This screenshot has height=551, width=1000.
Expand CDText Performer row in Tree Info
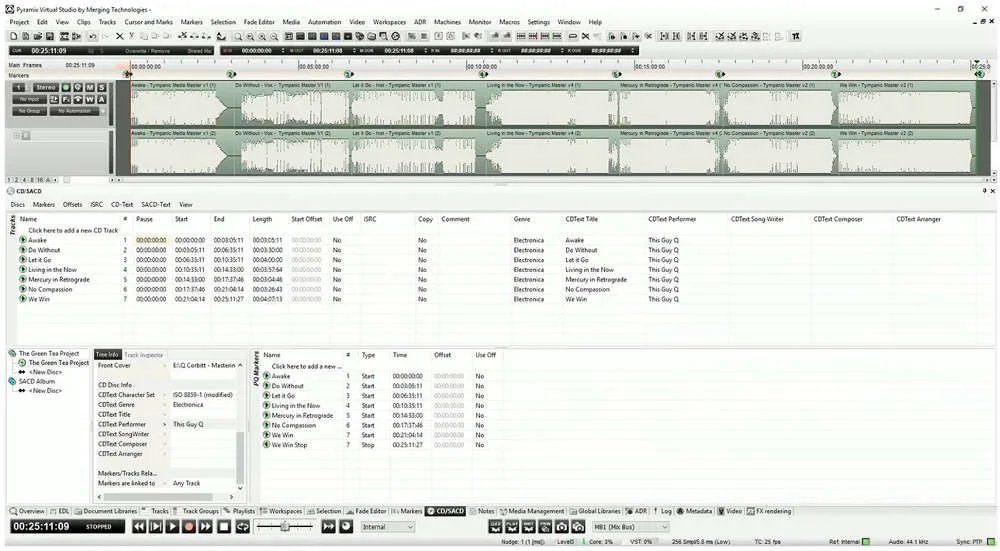tap(165, 425)
